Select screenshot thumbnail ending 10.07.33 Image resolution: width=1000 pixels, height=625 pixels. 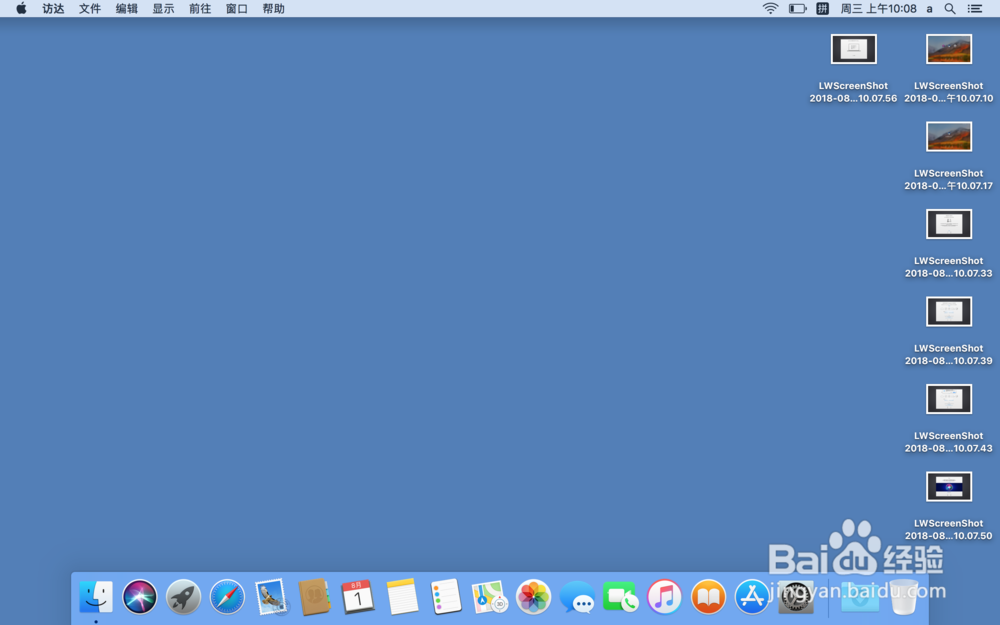[948, 224]
